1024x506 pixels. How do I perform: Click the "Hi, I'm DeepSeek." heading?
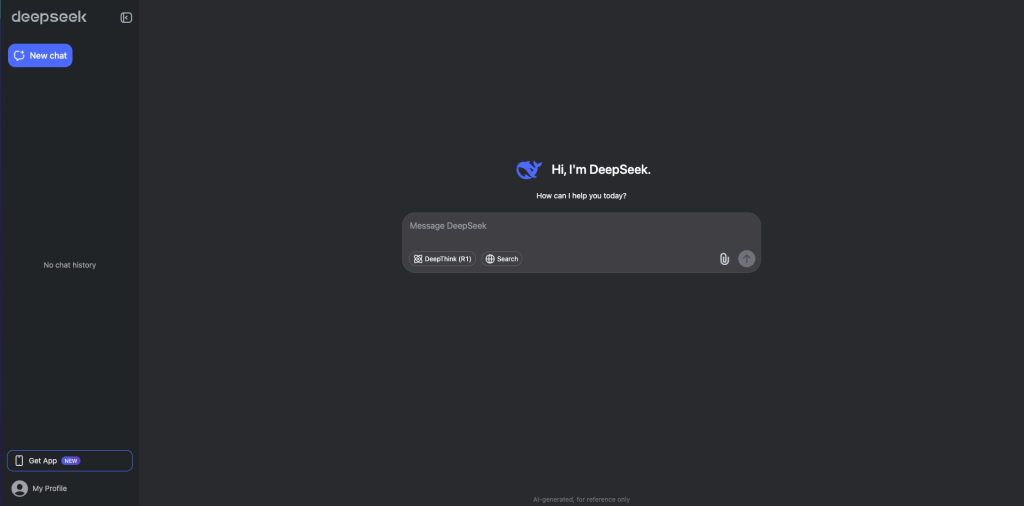coord(601,170)
